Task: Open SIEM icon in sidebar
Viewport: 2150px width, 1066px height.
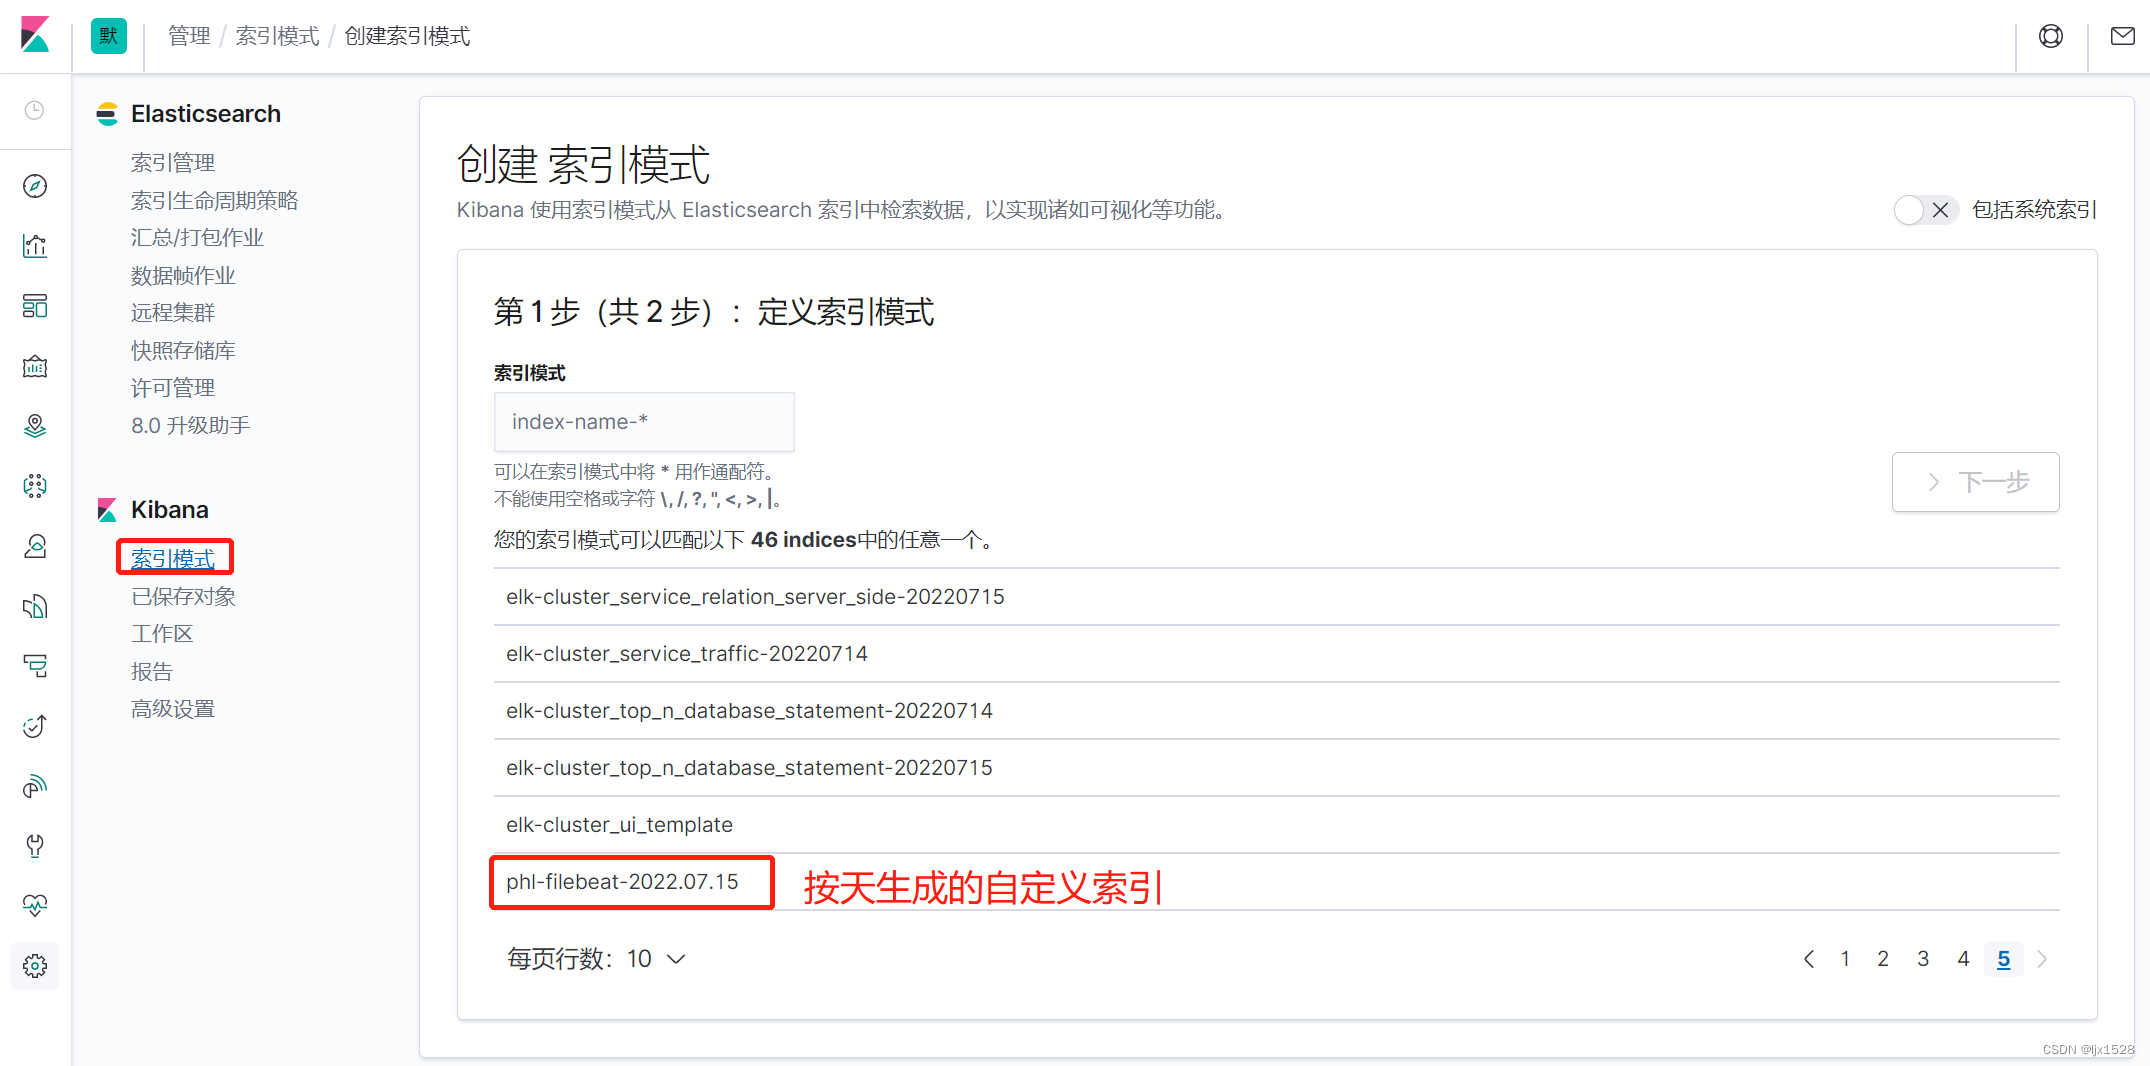Action: click(x=35, y=786)
